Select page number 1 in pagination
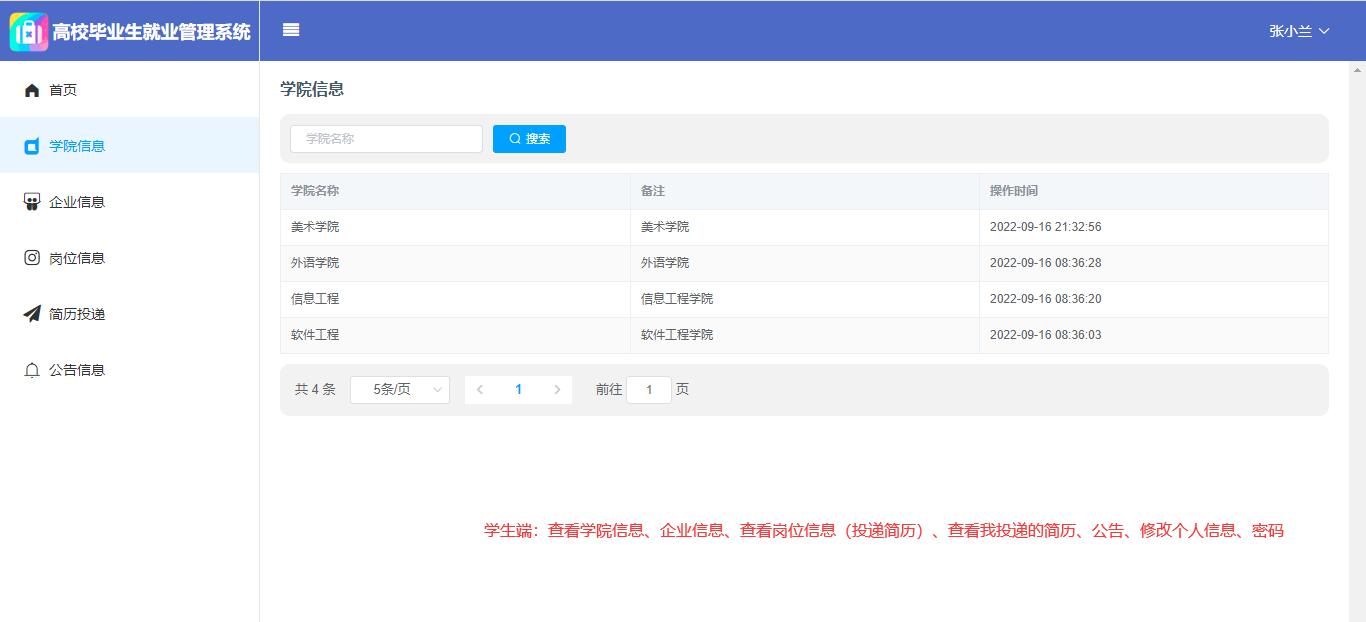 coord(518,390)
